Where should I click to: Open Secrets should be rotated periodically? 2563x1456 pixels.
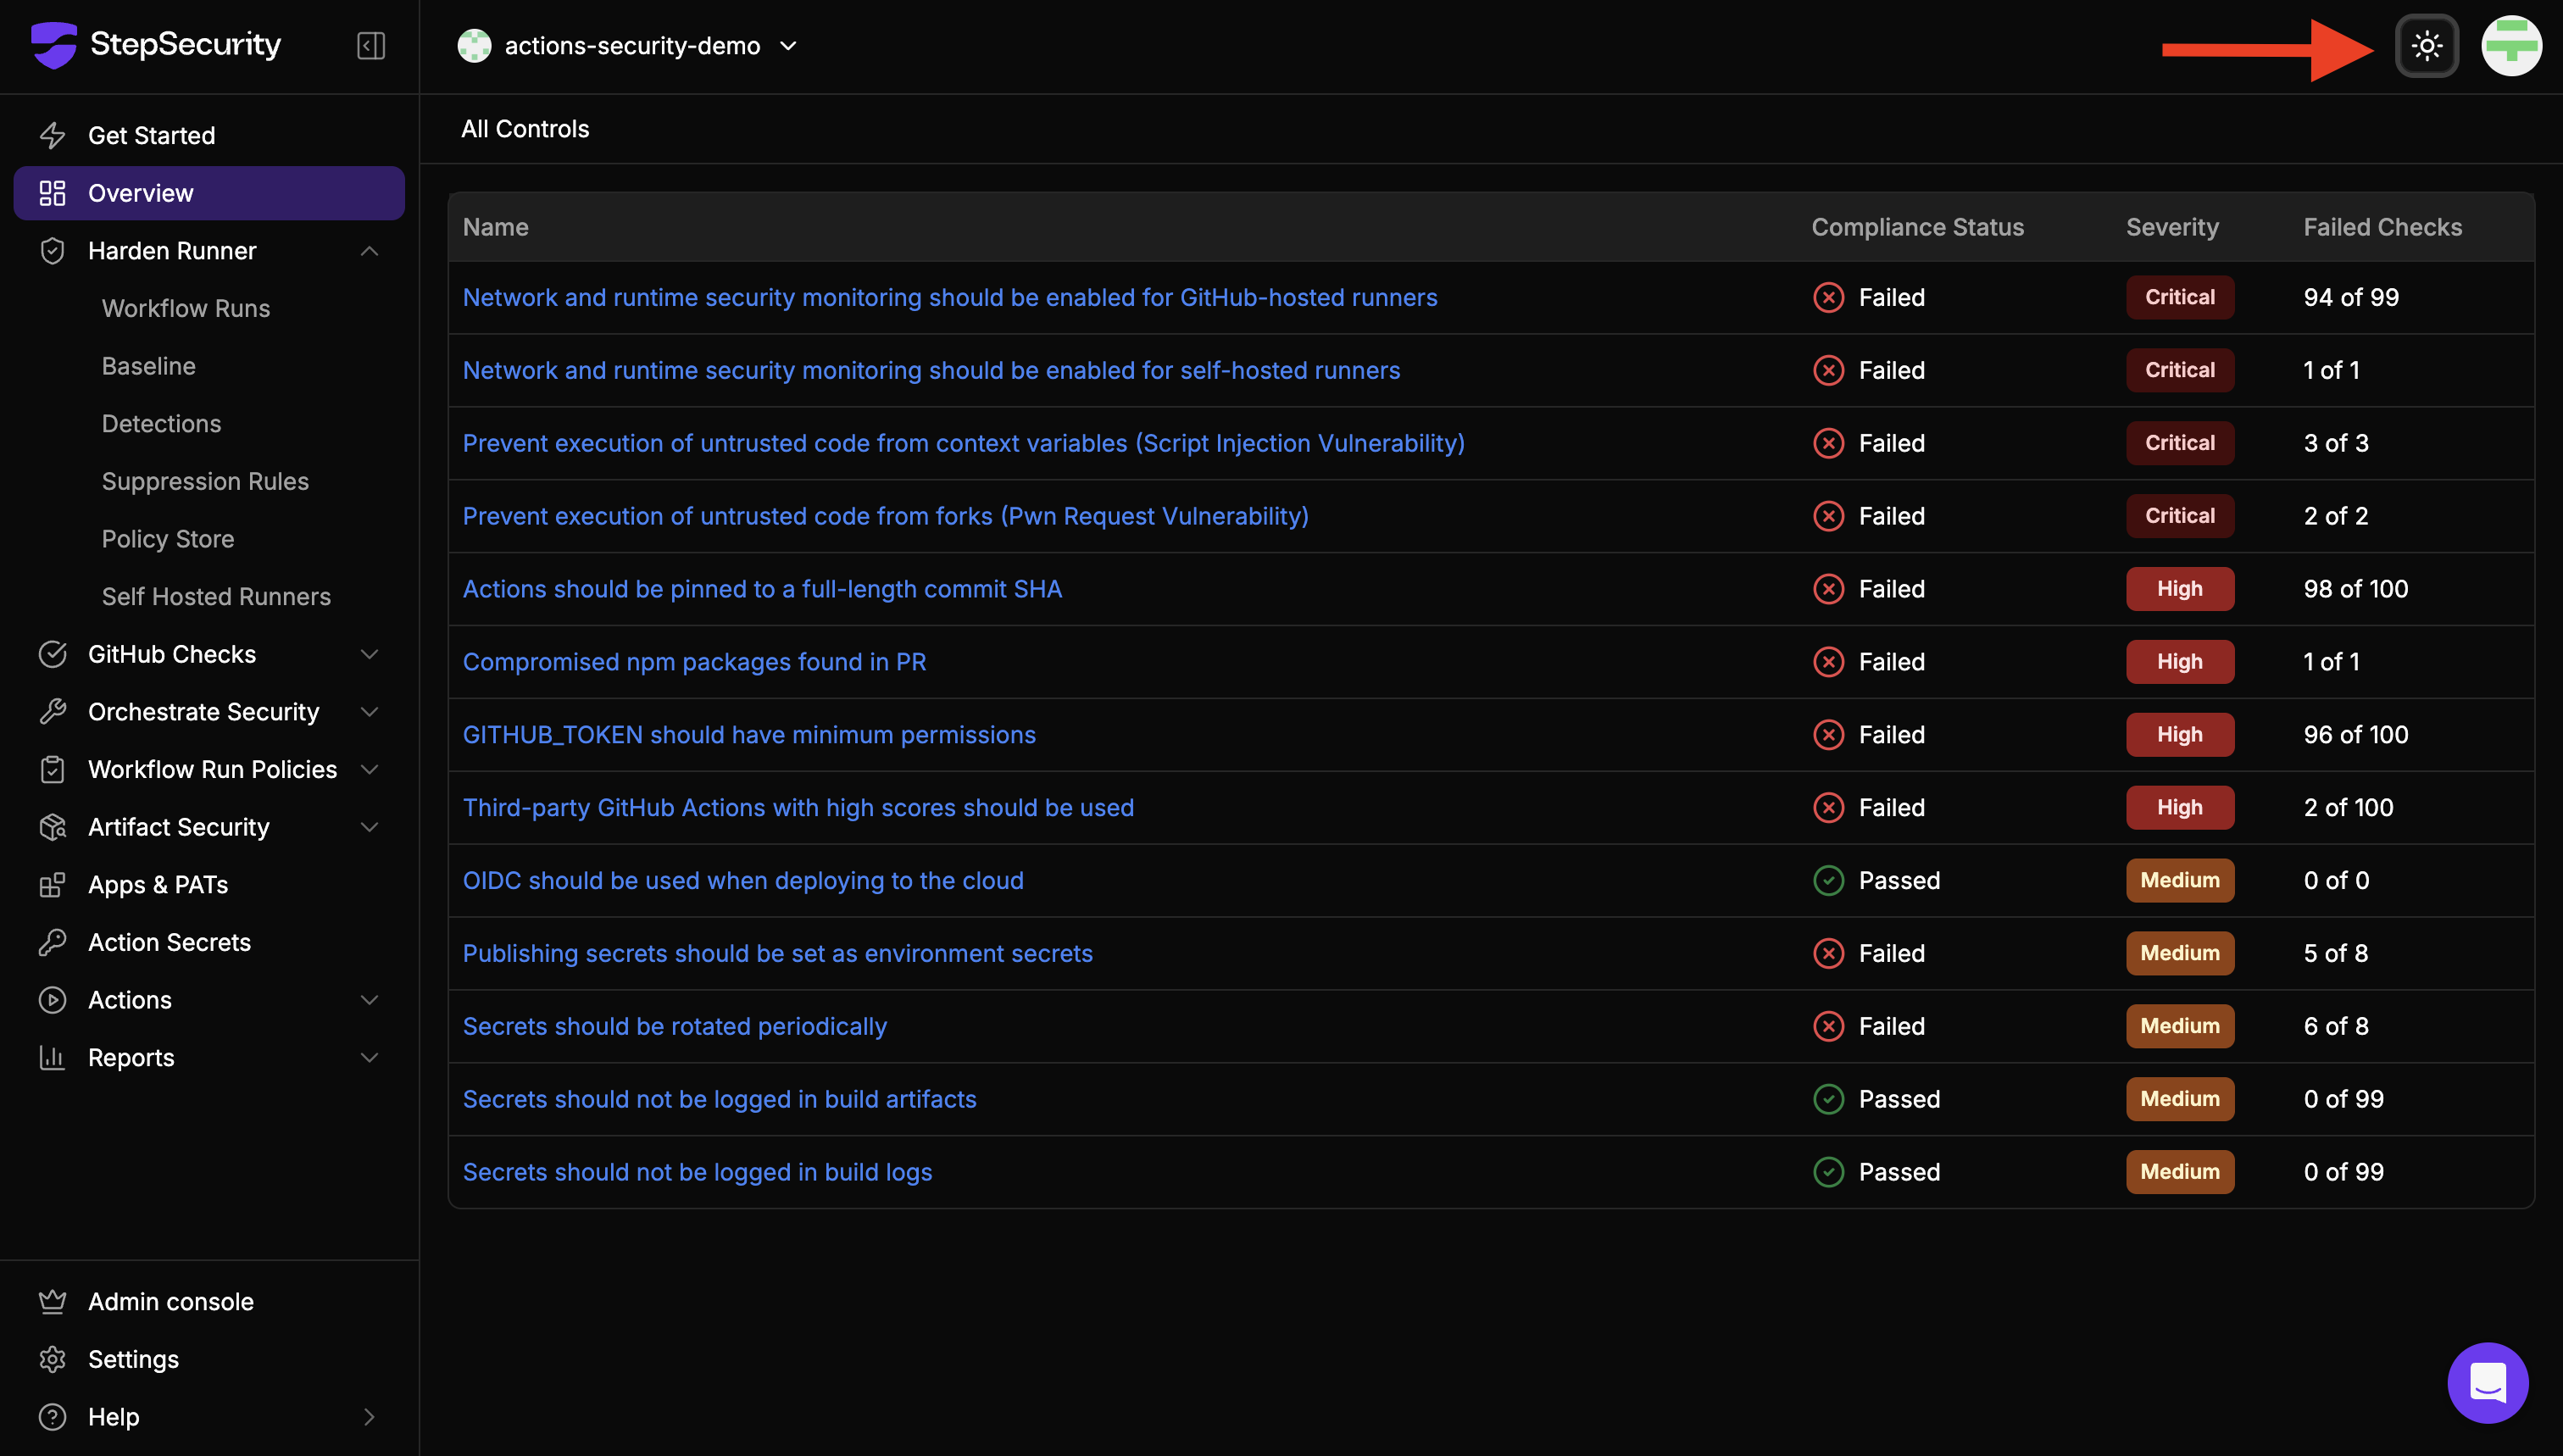pos(675,1026)
